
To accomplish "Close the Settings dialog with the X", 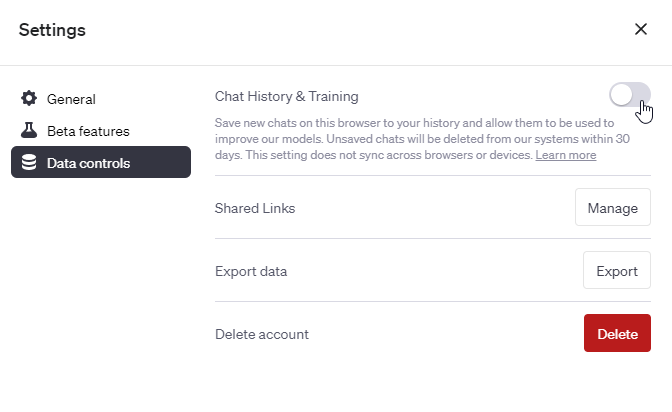I will click(x=641, y=29).
